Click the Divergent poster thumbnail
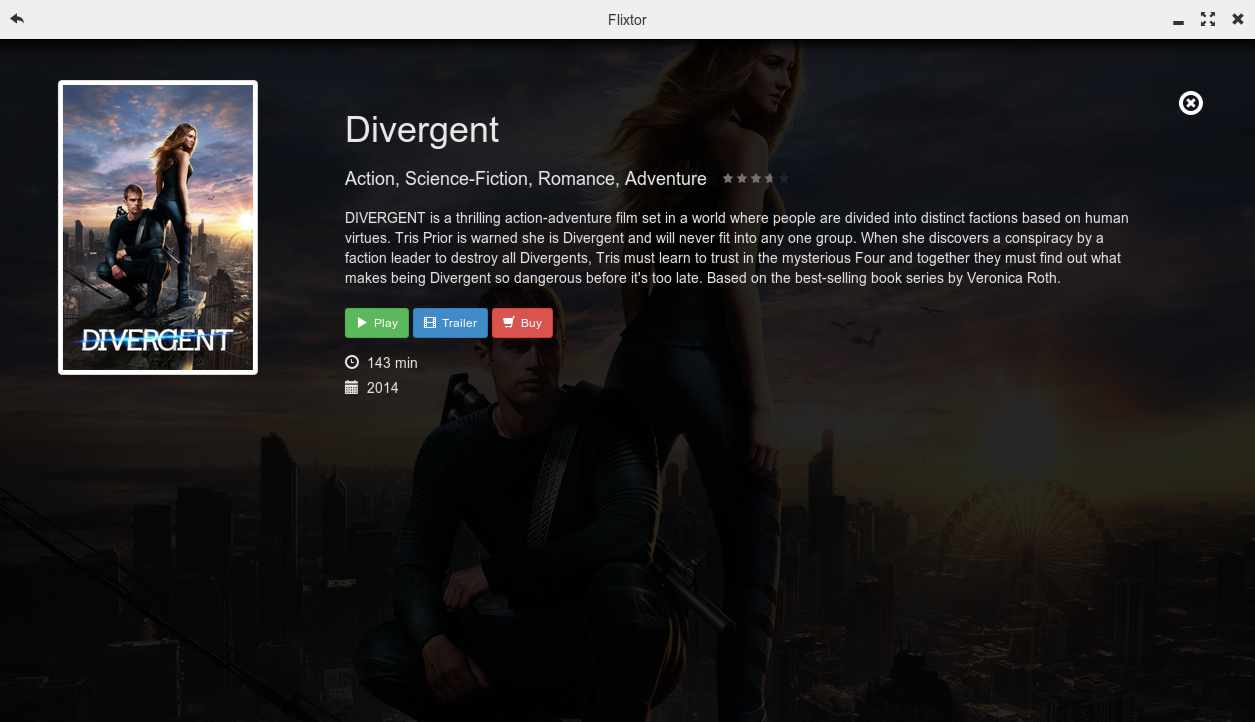This screenshot has width=1255, height=722. tap(158, 228)
